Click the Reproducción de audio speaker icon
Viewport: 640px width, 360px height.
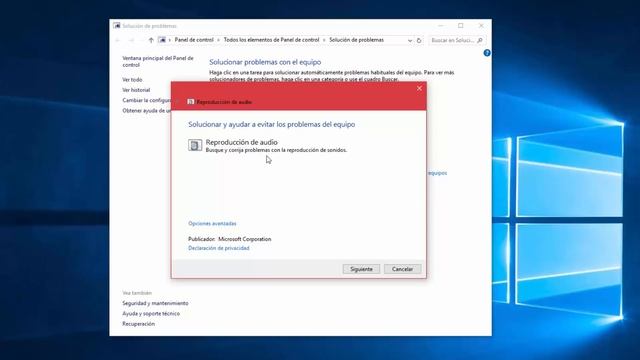pos(195,145)
